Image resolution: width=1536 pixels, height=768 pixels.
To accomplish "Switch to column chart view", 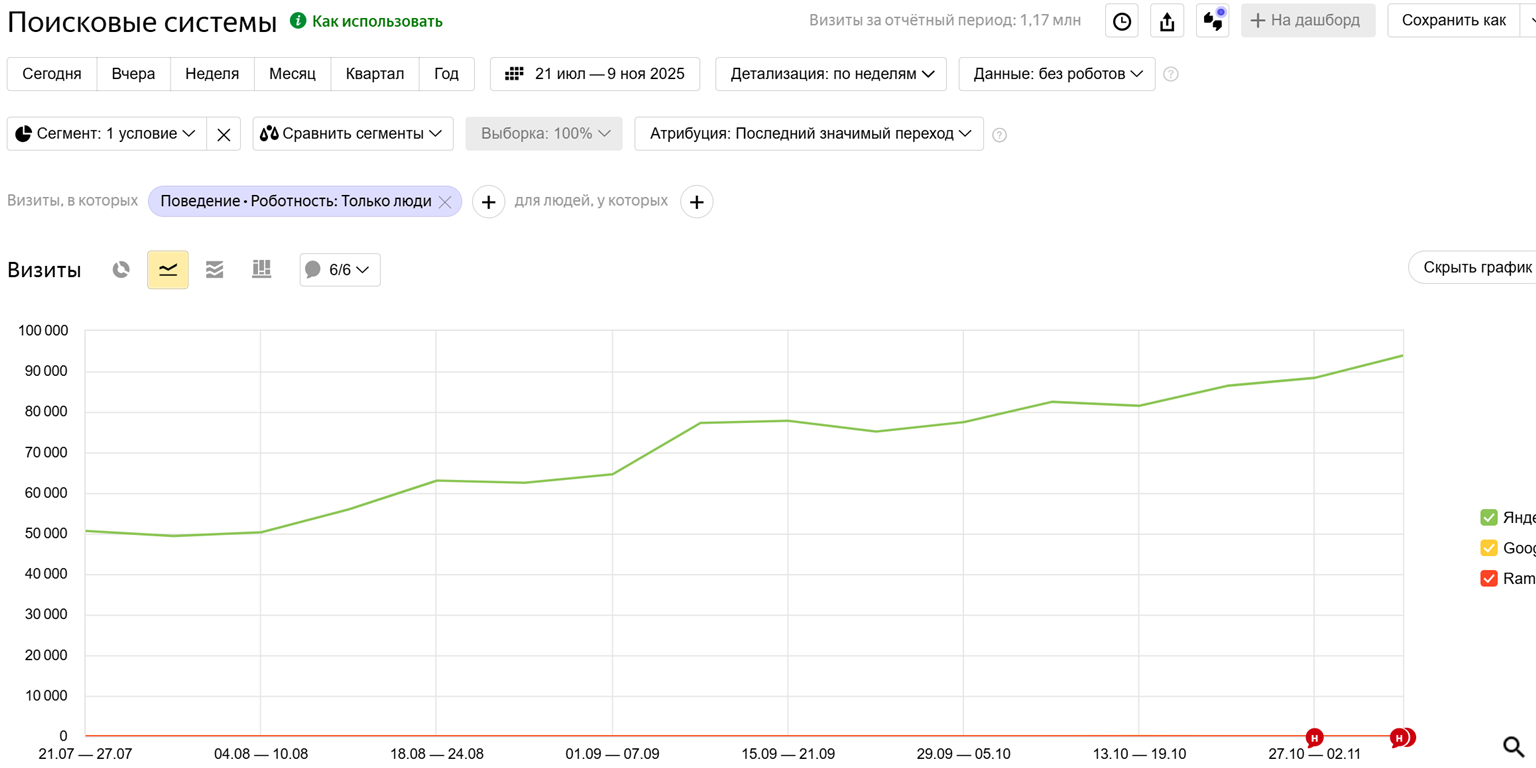I will (261, 270).
